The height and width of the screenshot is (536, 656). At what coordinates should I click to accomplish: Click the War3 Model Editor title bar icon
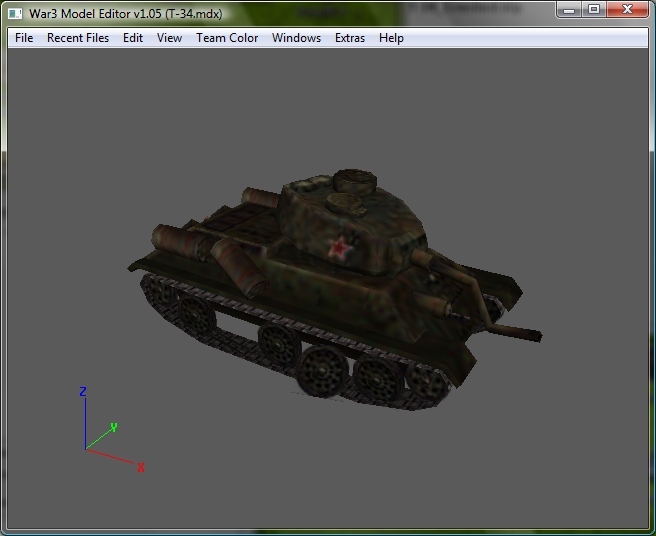click(x=15, y=14)
